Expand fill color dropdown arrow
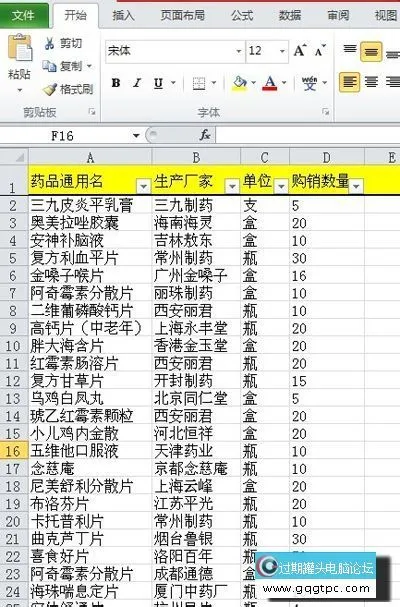The image size is (400, 607). tap(253, 83)
